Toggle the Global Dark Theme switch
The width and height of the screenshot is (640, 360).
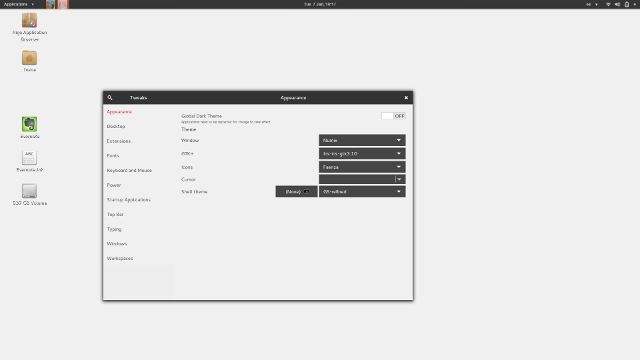(x=393, y=116)
